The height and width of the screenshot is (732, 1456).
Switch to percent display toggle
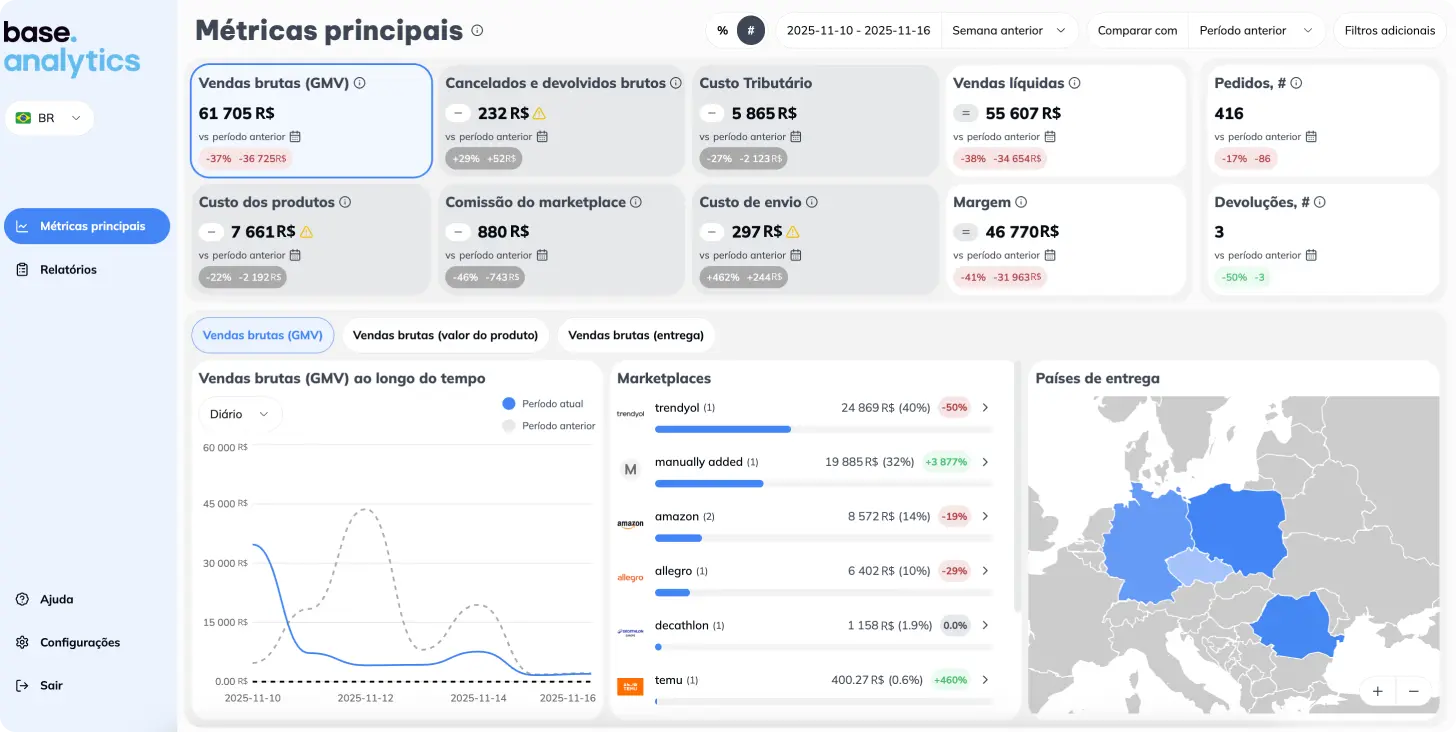[722, 31]
